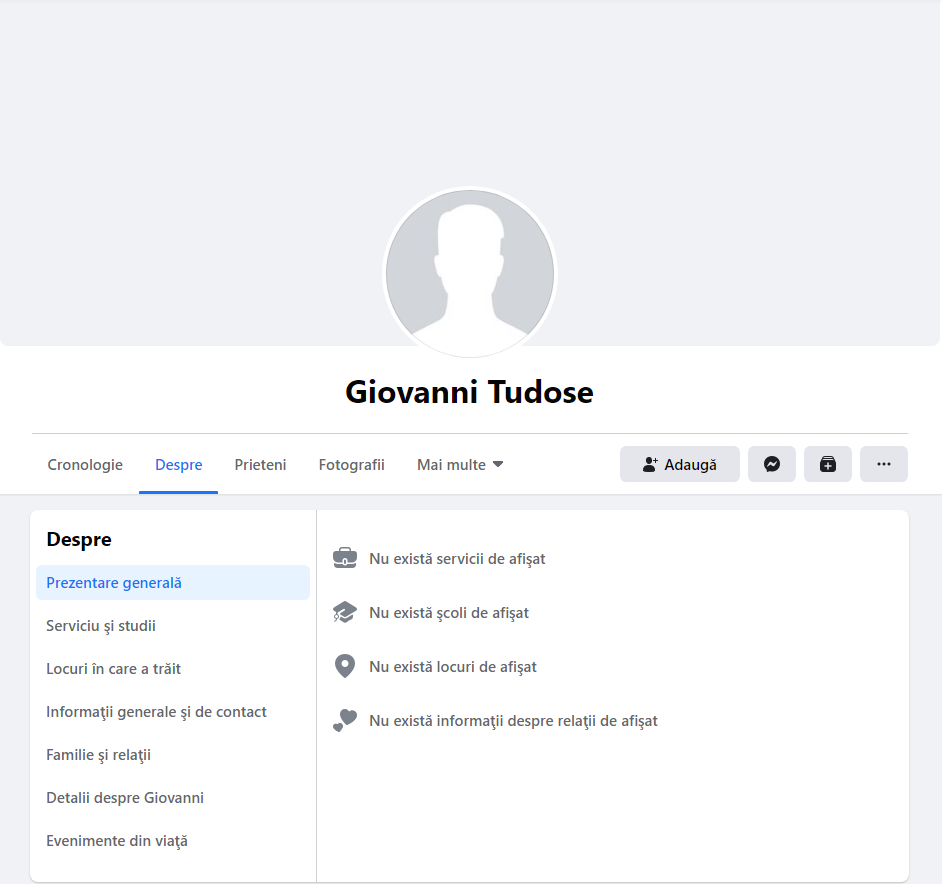Click 'Nu există locuri de afișat' text
Viewport: 942px width, 884px height.
pos(452,667)
